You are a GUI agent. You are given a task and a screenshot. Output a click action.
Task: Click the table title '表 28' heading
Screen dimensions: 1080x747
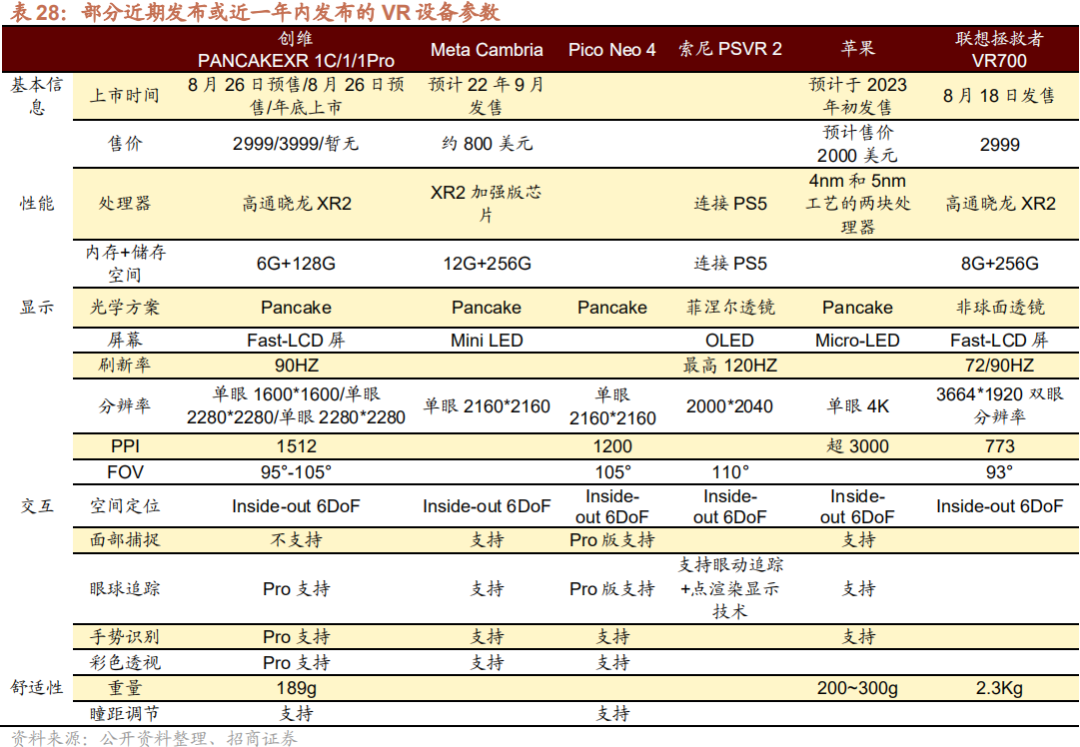tap(255, 12)
